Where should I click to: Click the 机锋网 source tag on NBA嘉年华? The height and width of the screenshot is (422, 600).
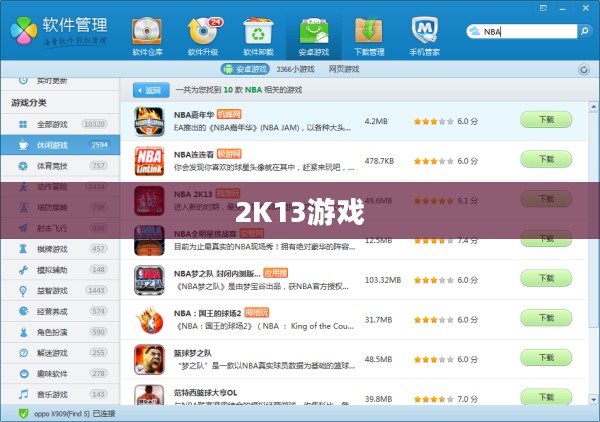[x=229, y=114]
